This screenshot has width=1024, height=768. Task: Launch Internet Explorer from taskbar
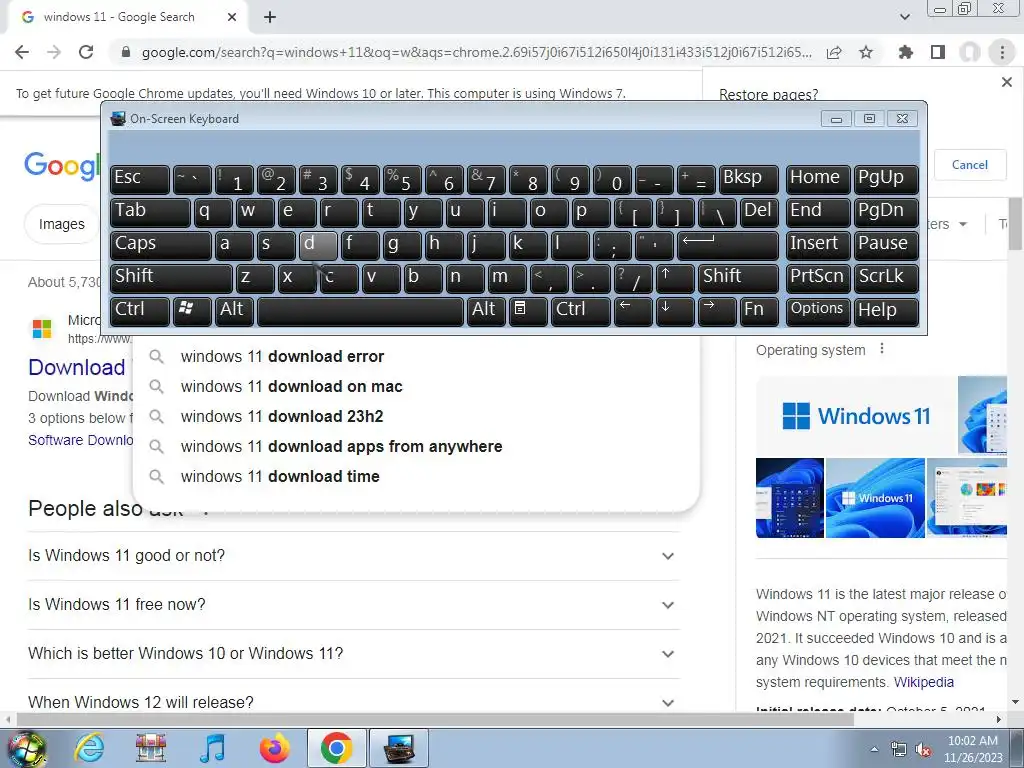89,748
